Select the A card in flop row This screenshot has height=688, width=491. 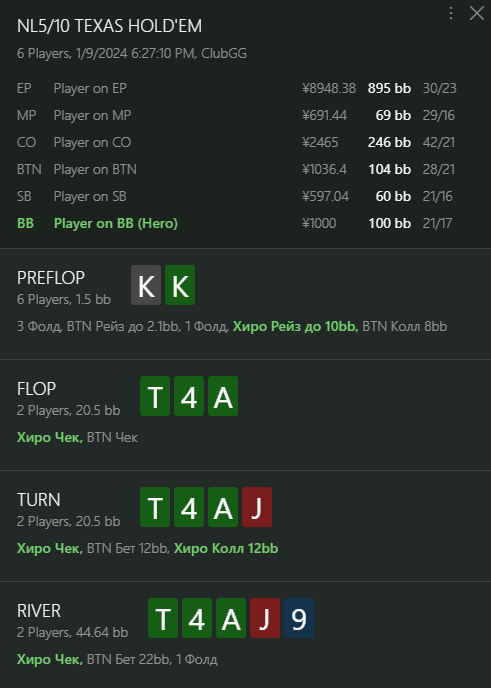coord(223,396)
